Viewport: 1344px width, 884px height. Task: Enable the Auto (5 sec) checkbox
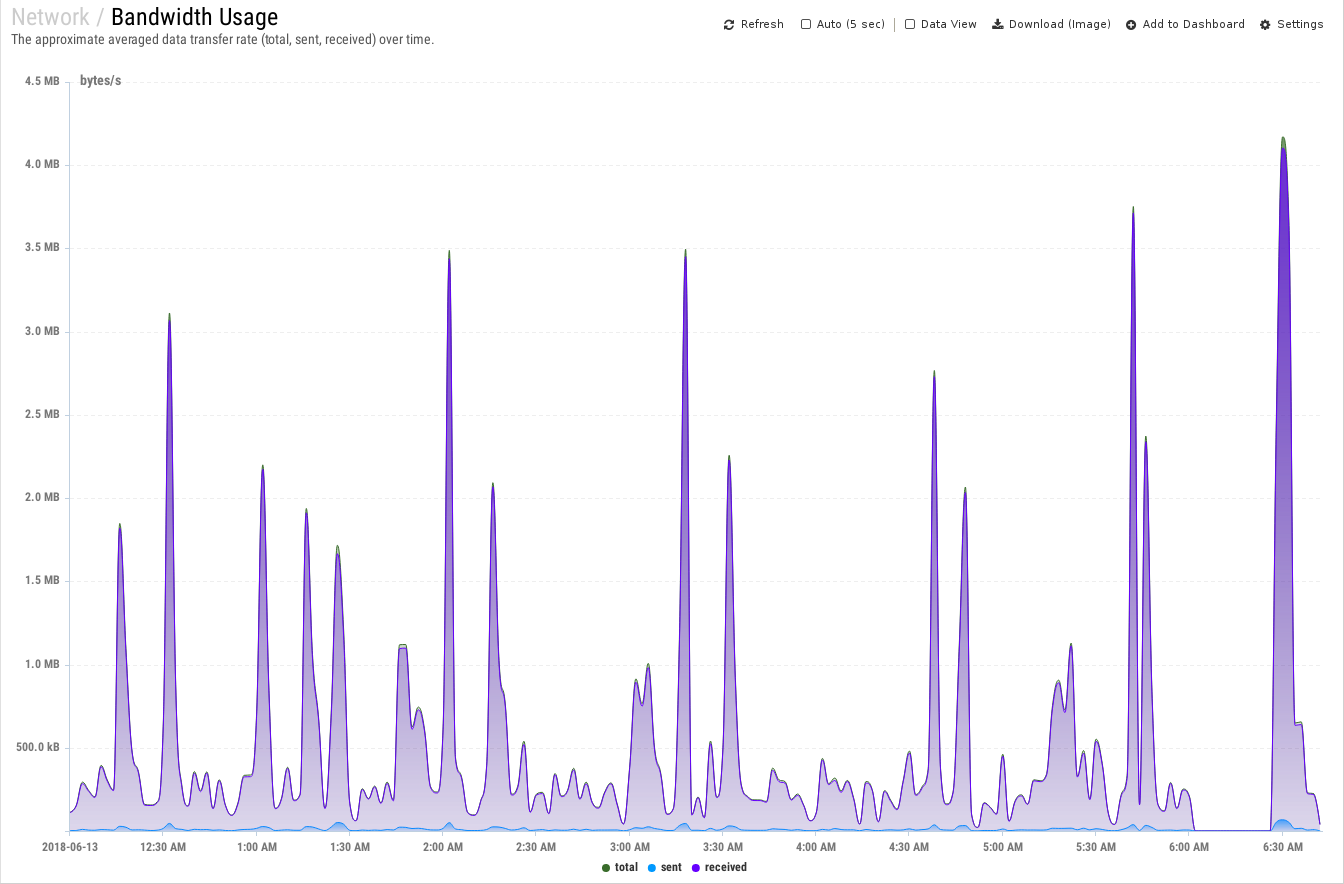806,24
